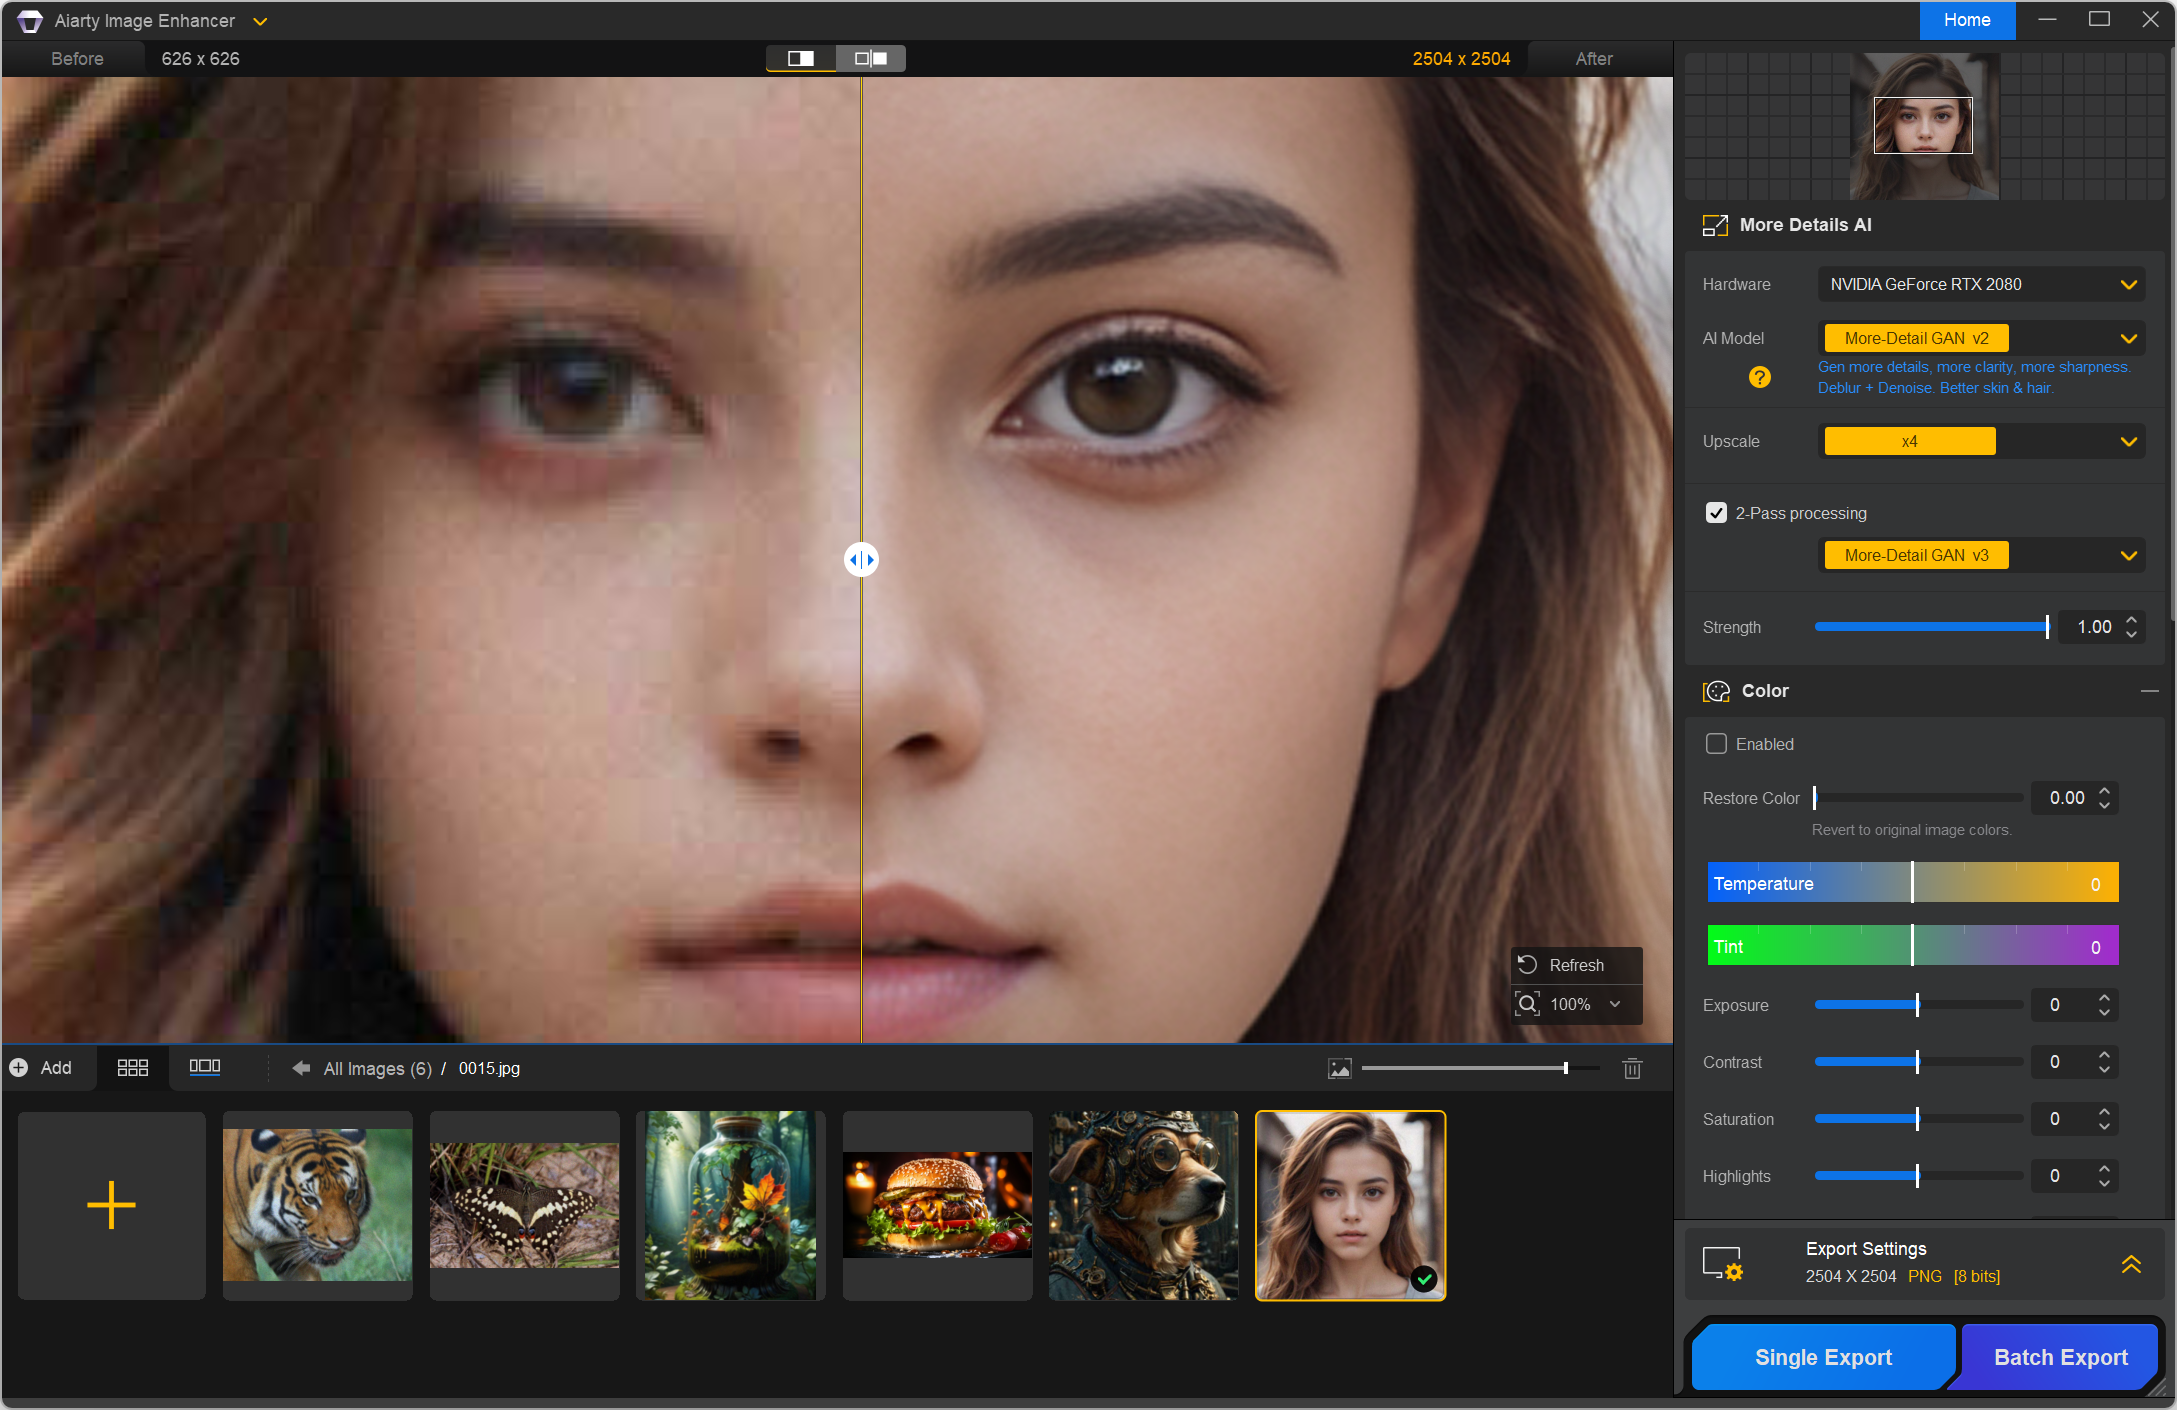Screen dimensions: 2177x1410
Task: Open the Export Settings gear icon
Action: [x=1723, y=1264]
